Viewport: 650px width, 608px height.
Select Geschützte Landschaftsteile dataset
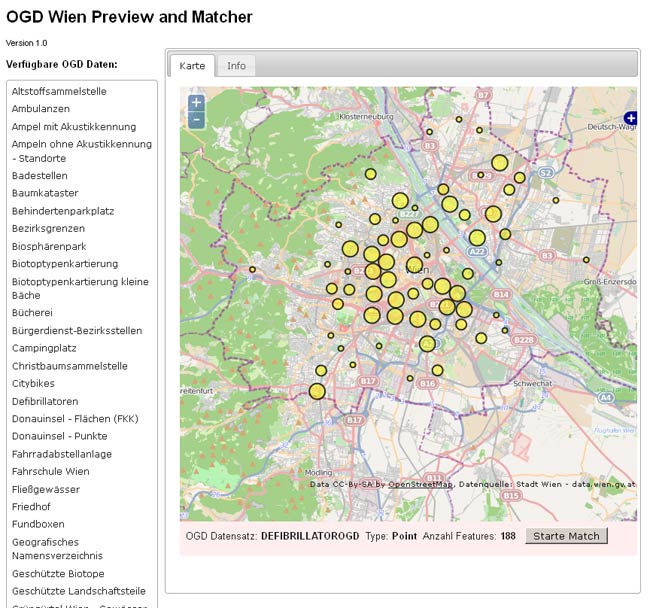[x=79, y=591]
